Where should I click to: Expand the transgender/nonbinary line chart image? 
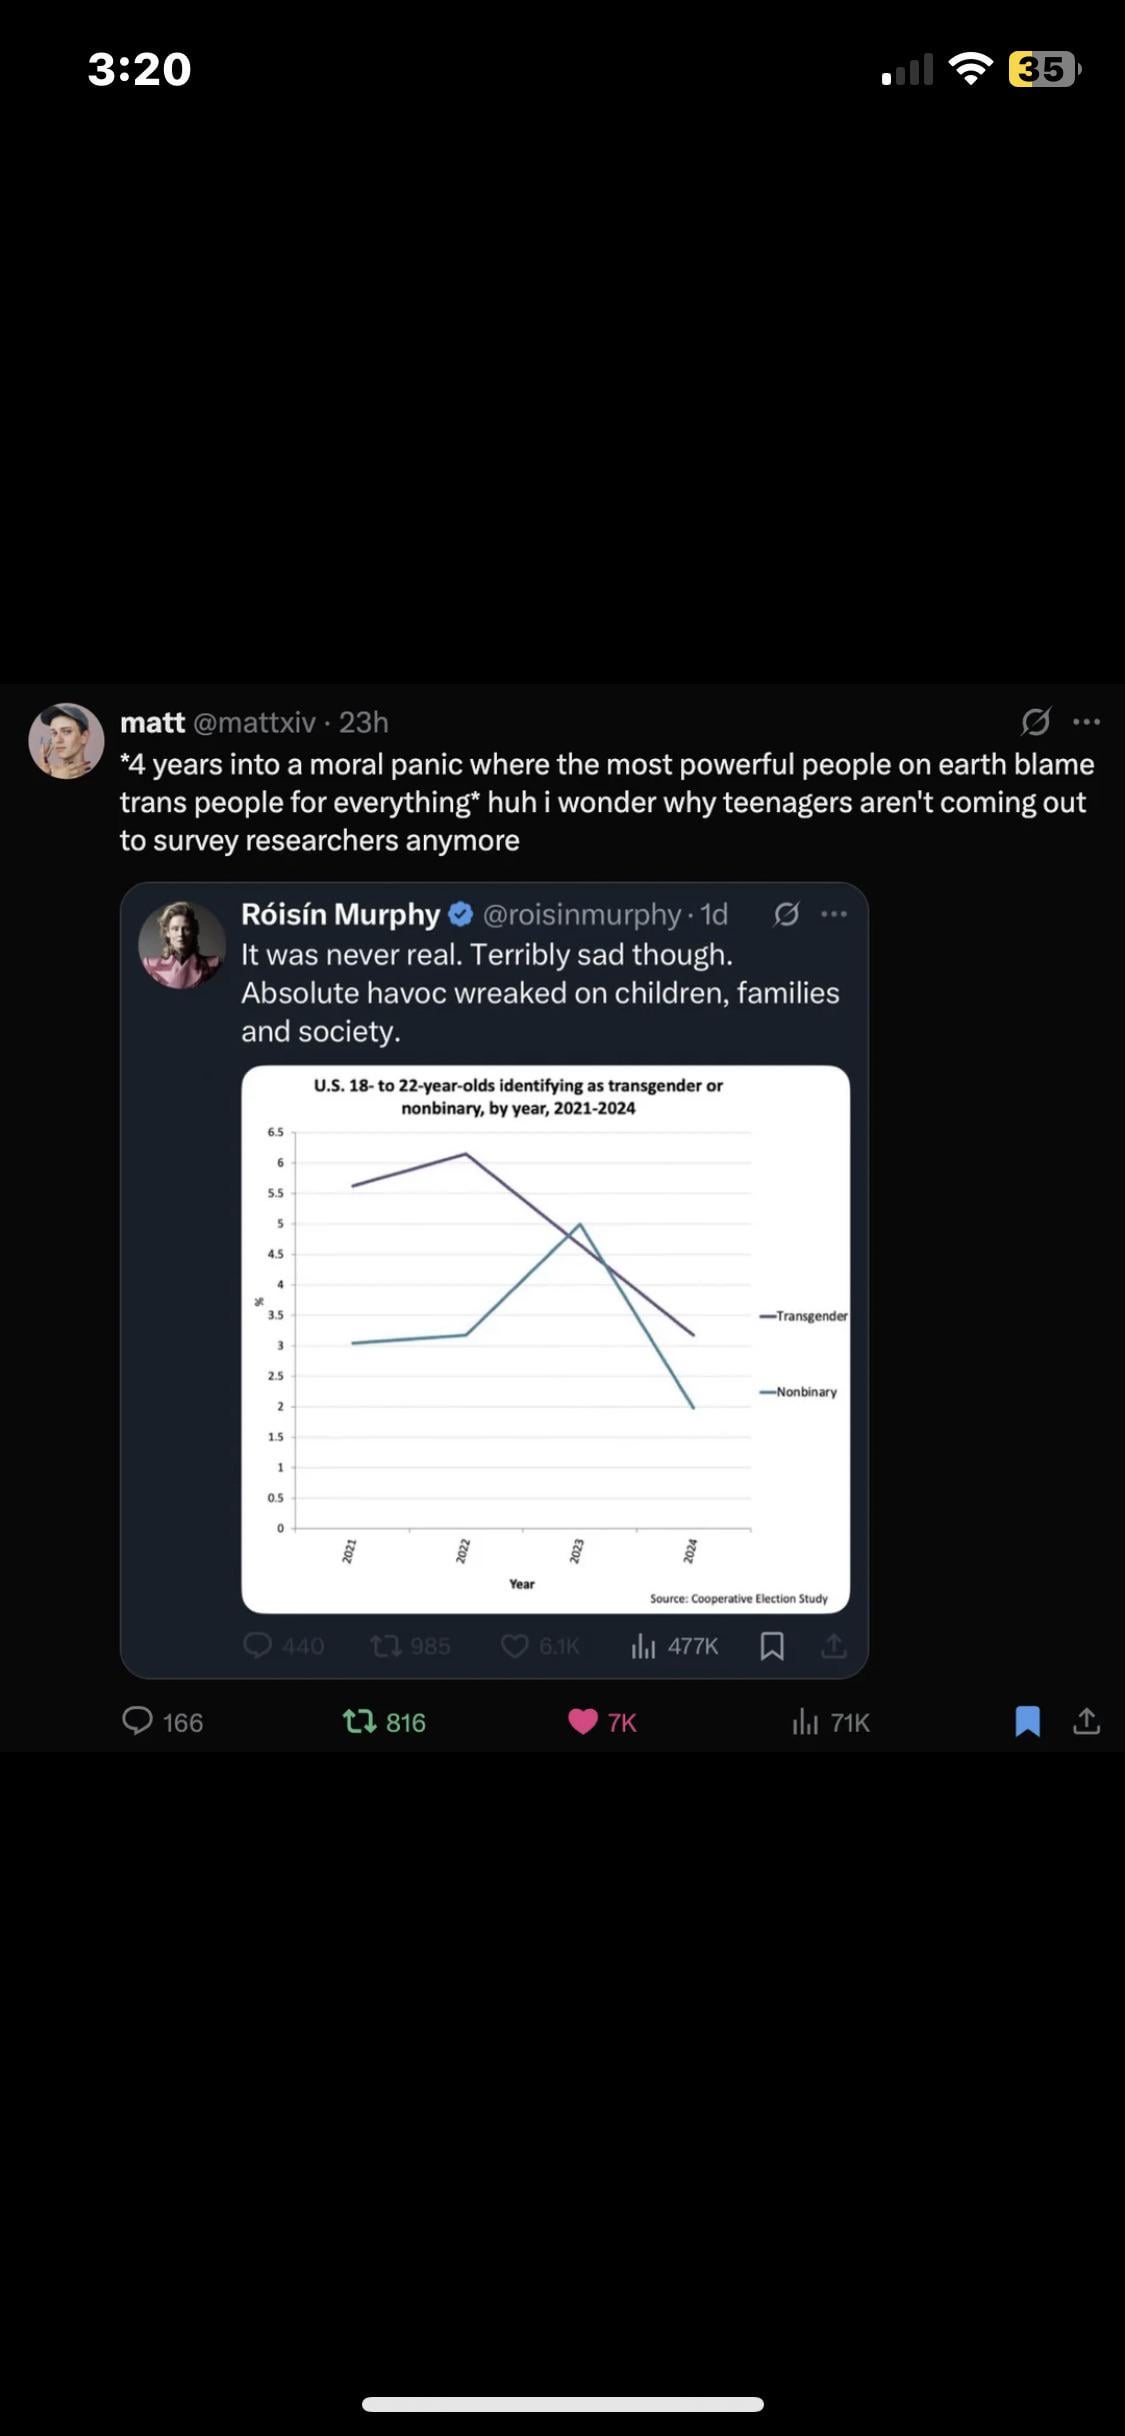click(545, 1339)
